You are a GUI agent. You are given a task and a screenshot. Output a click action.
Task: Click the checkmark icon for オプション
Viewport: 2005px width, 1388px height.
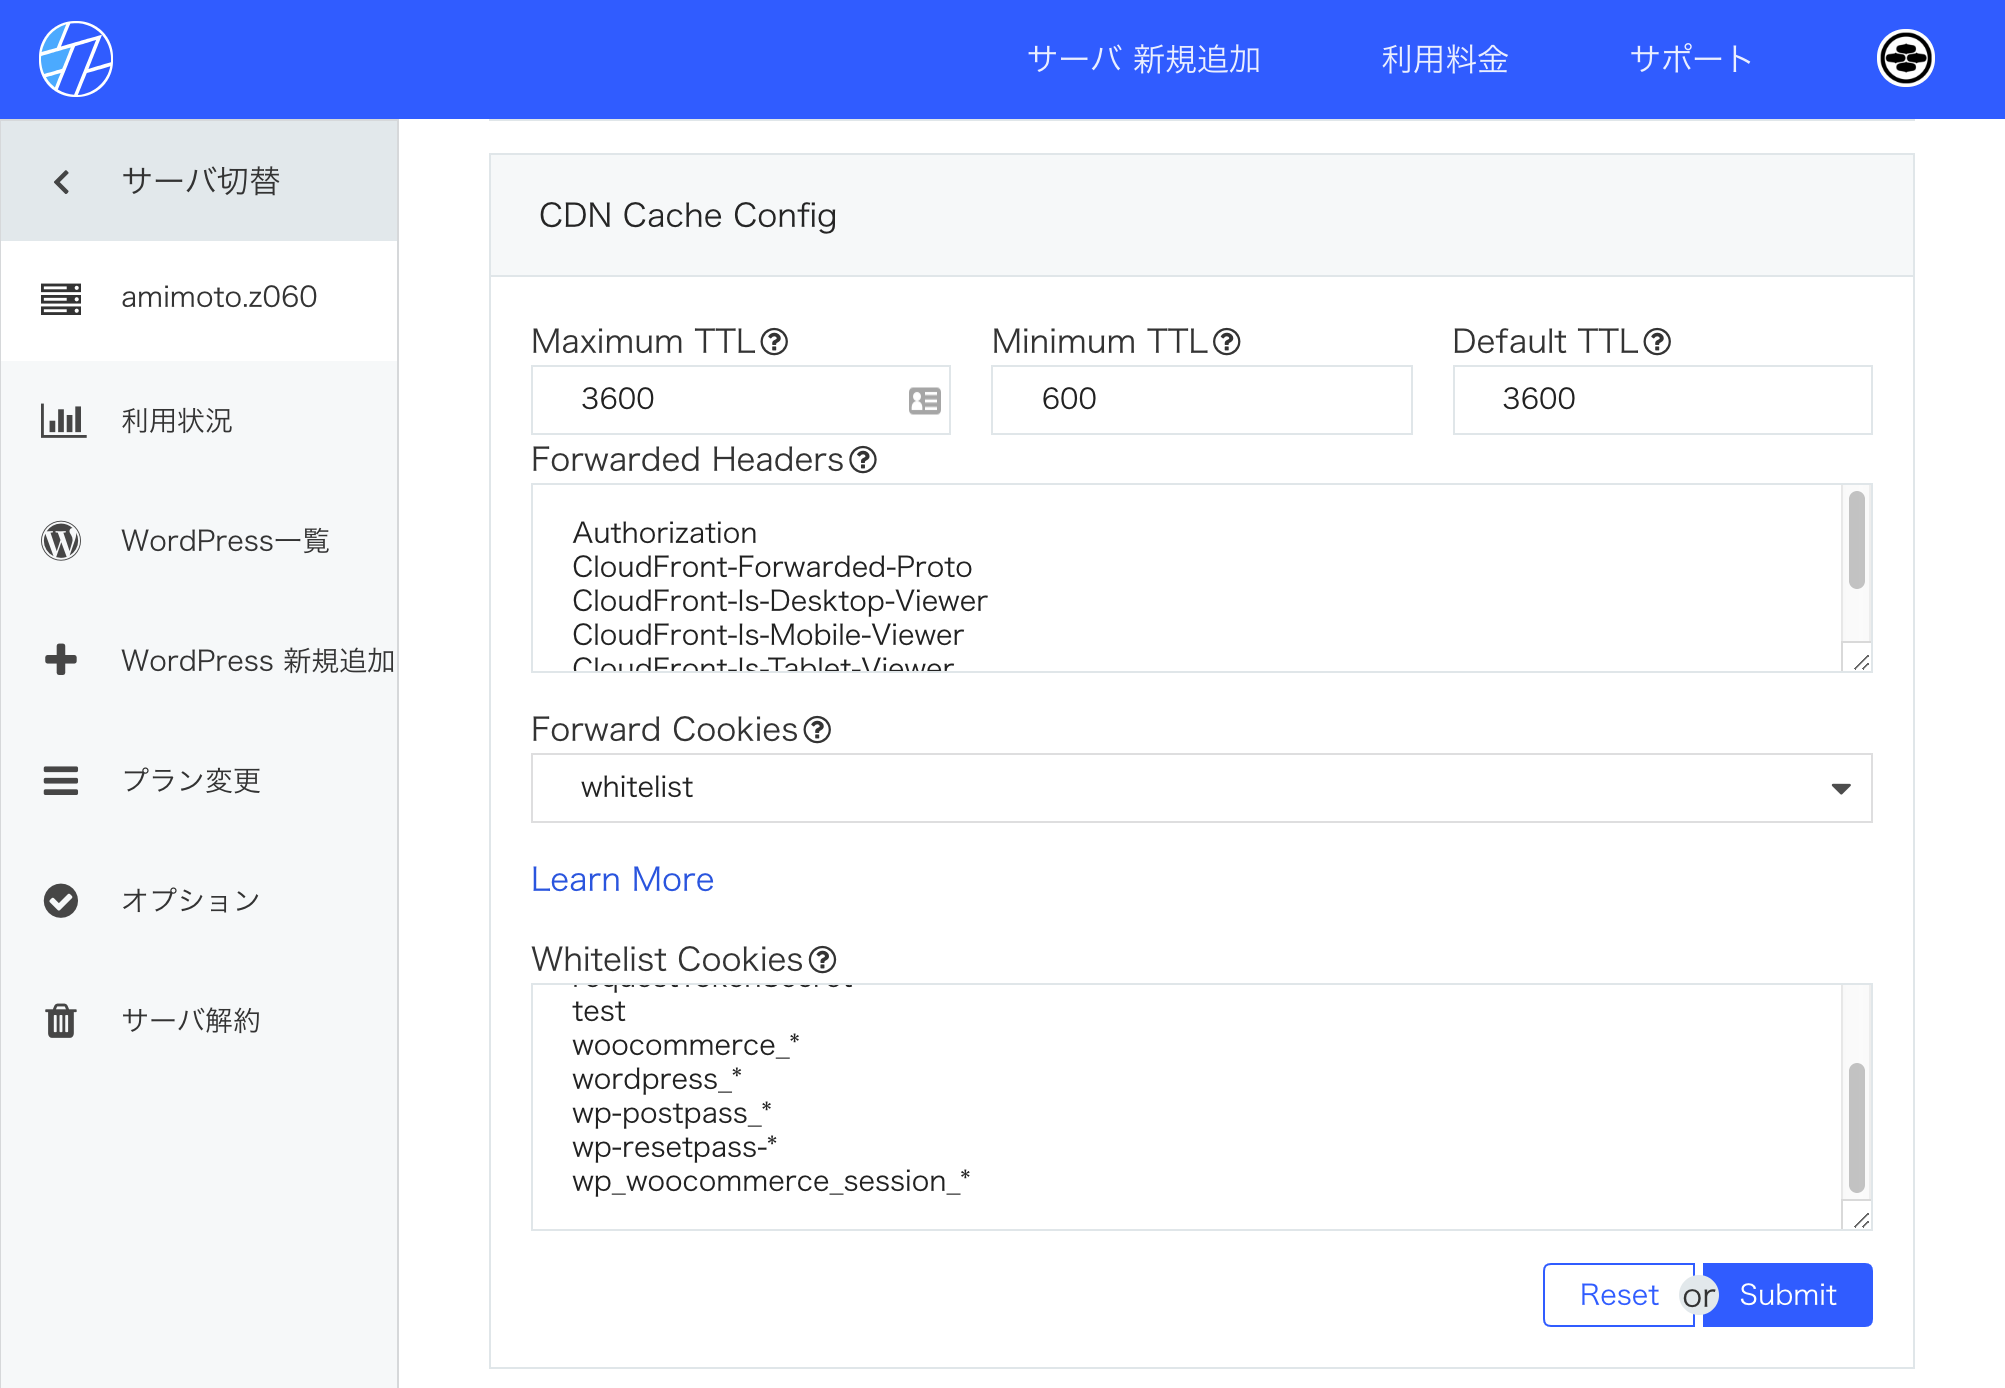pyautogui.click(x=61, y=900)
